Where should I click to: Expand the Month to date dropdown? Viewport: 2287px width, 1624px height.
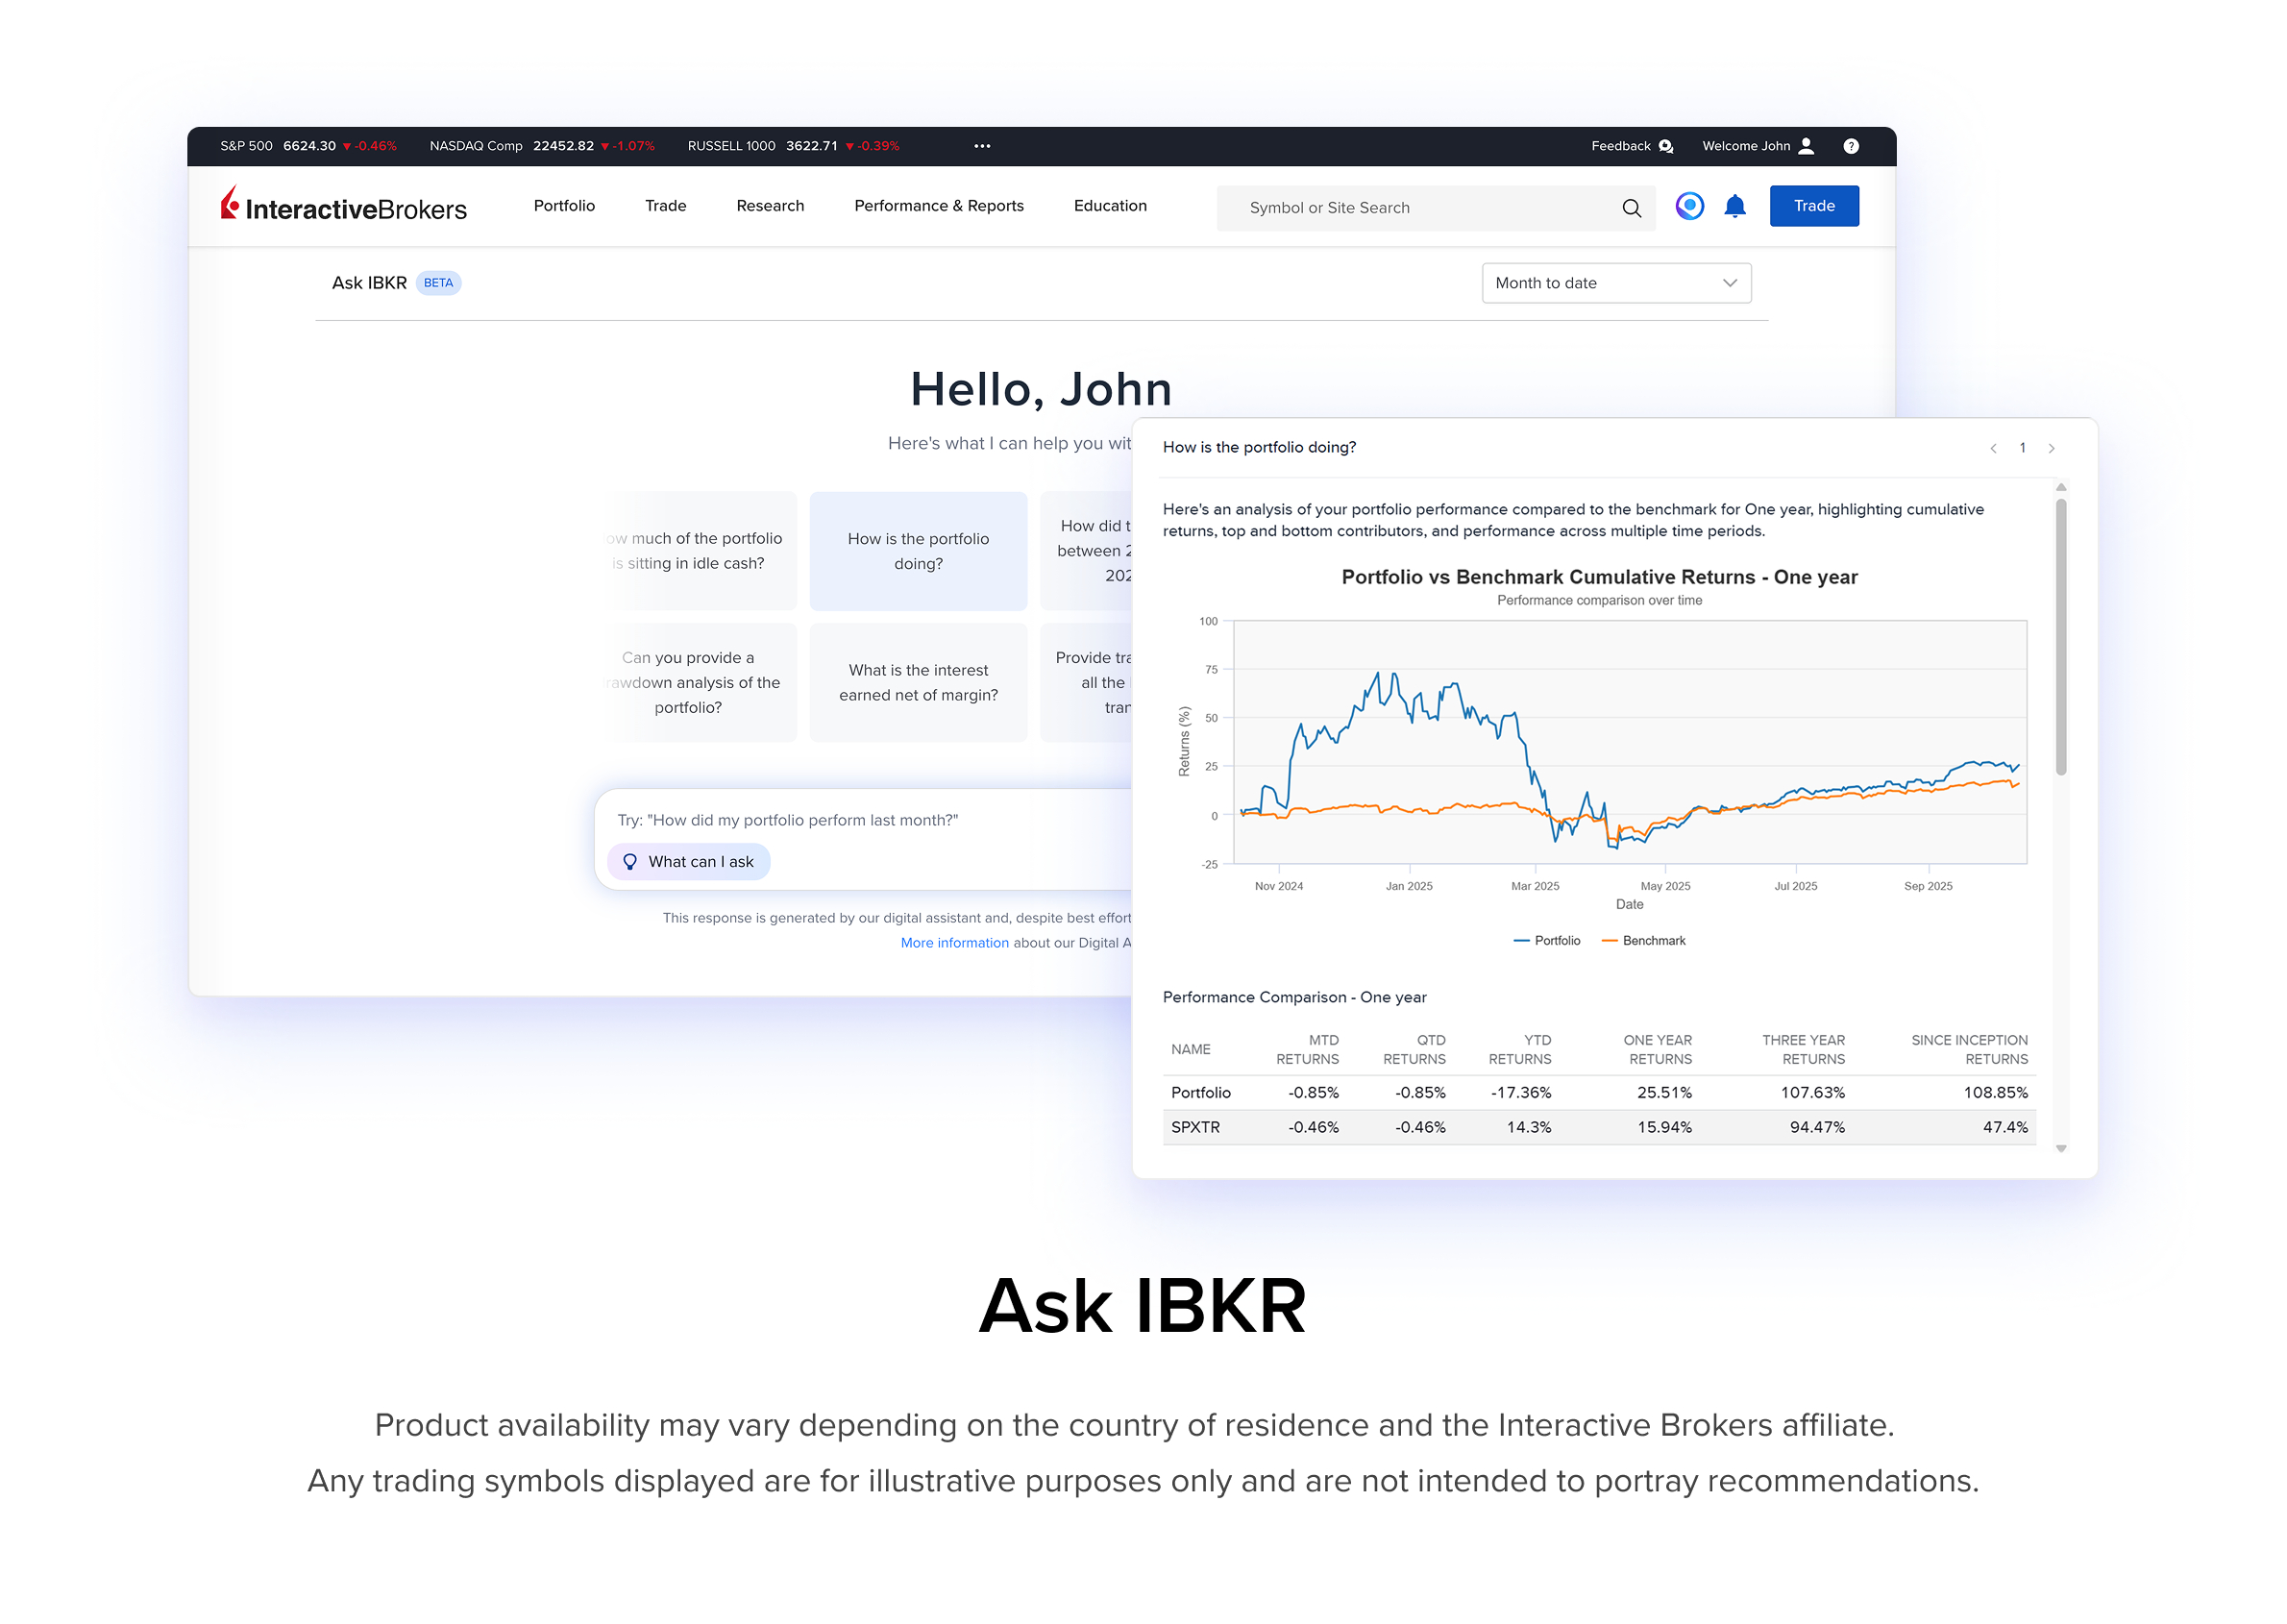1616,283
